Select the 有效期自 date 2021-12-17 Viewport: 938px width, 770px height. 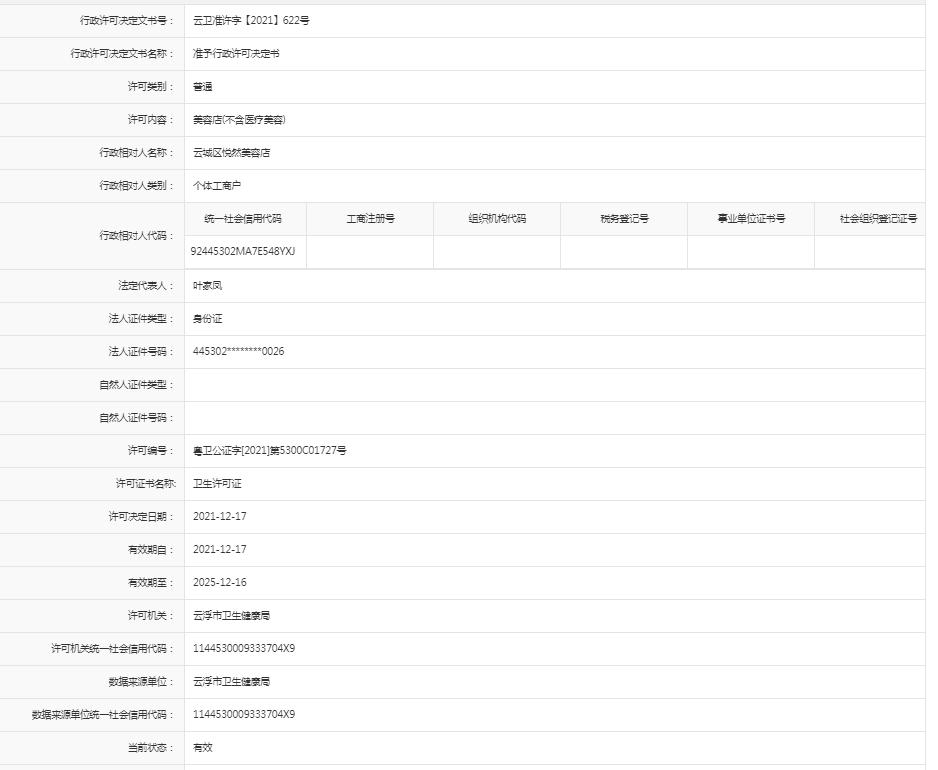click(x=220, y=549)
